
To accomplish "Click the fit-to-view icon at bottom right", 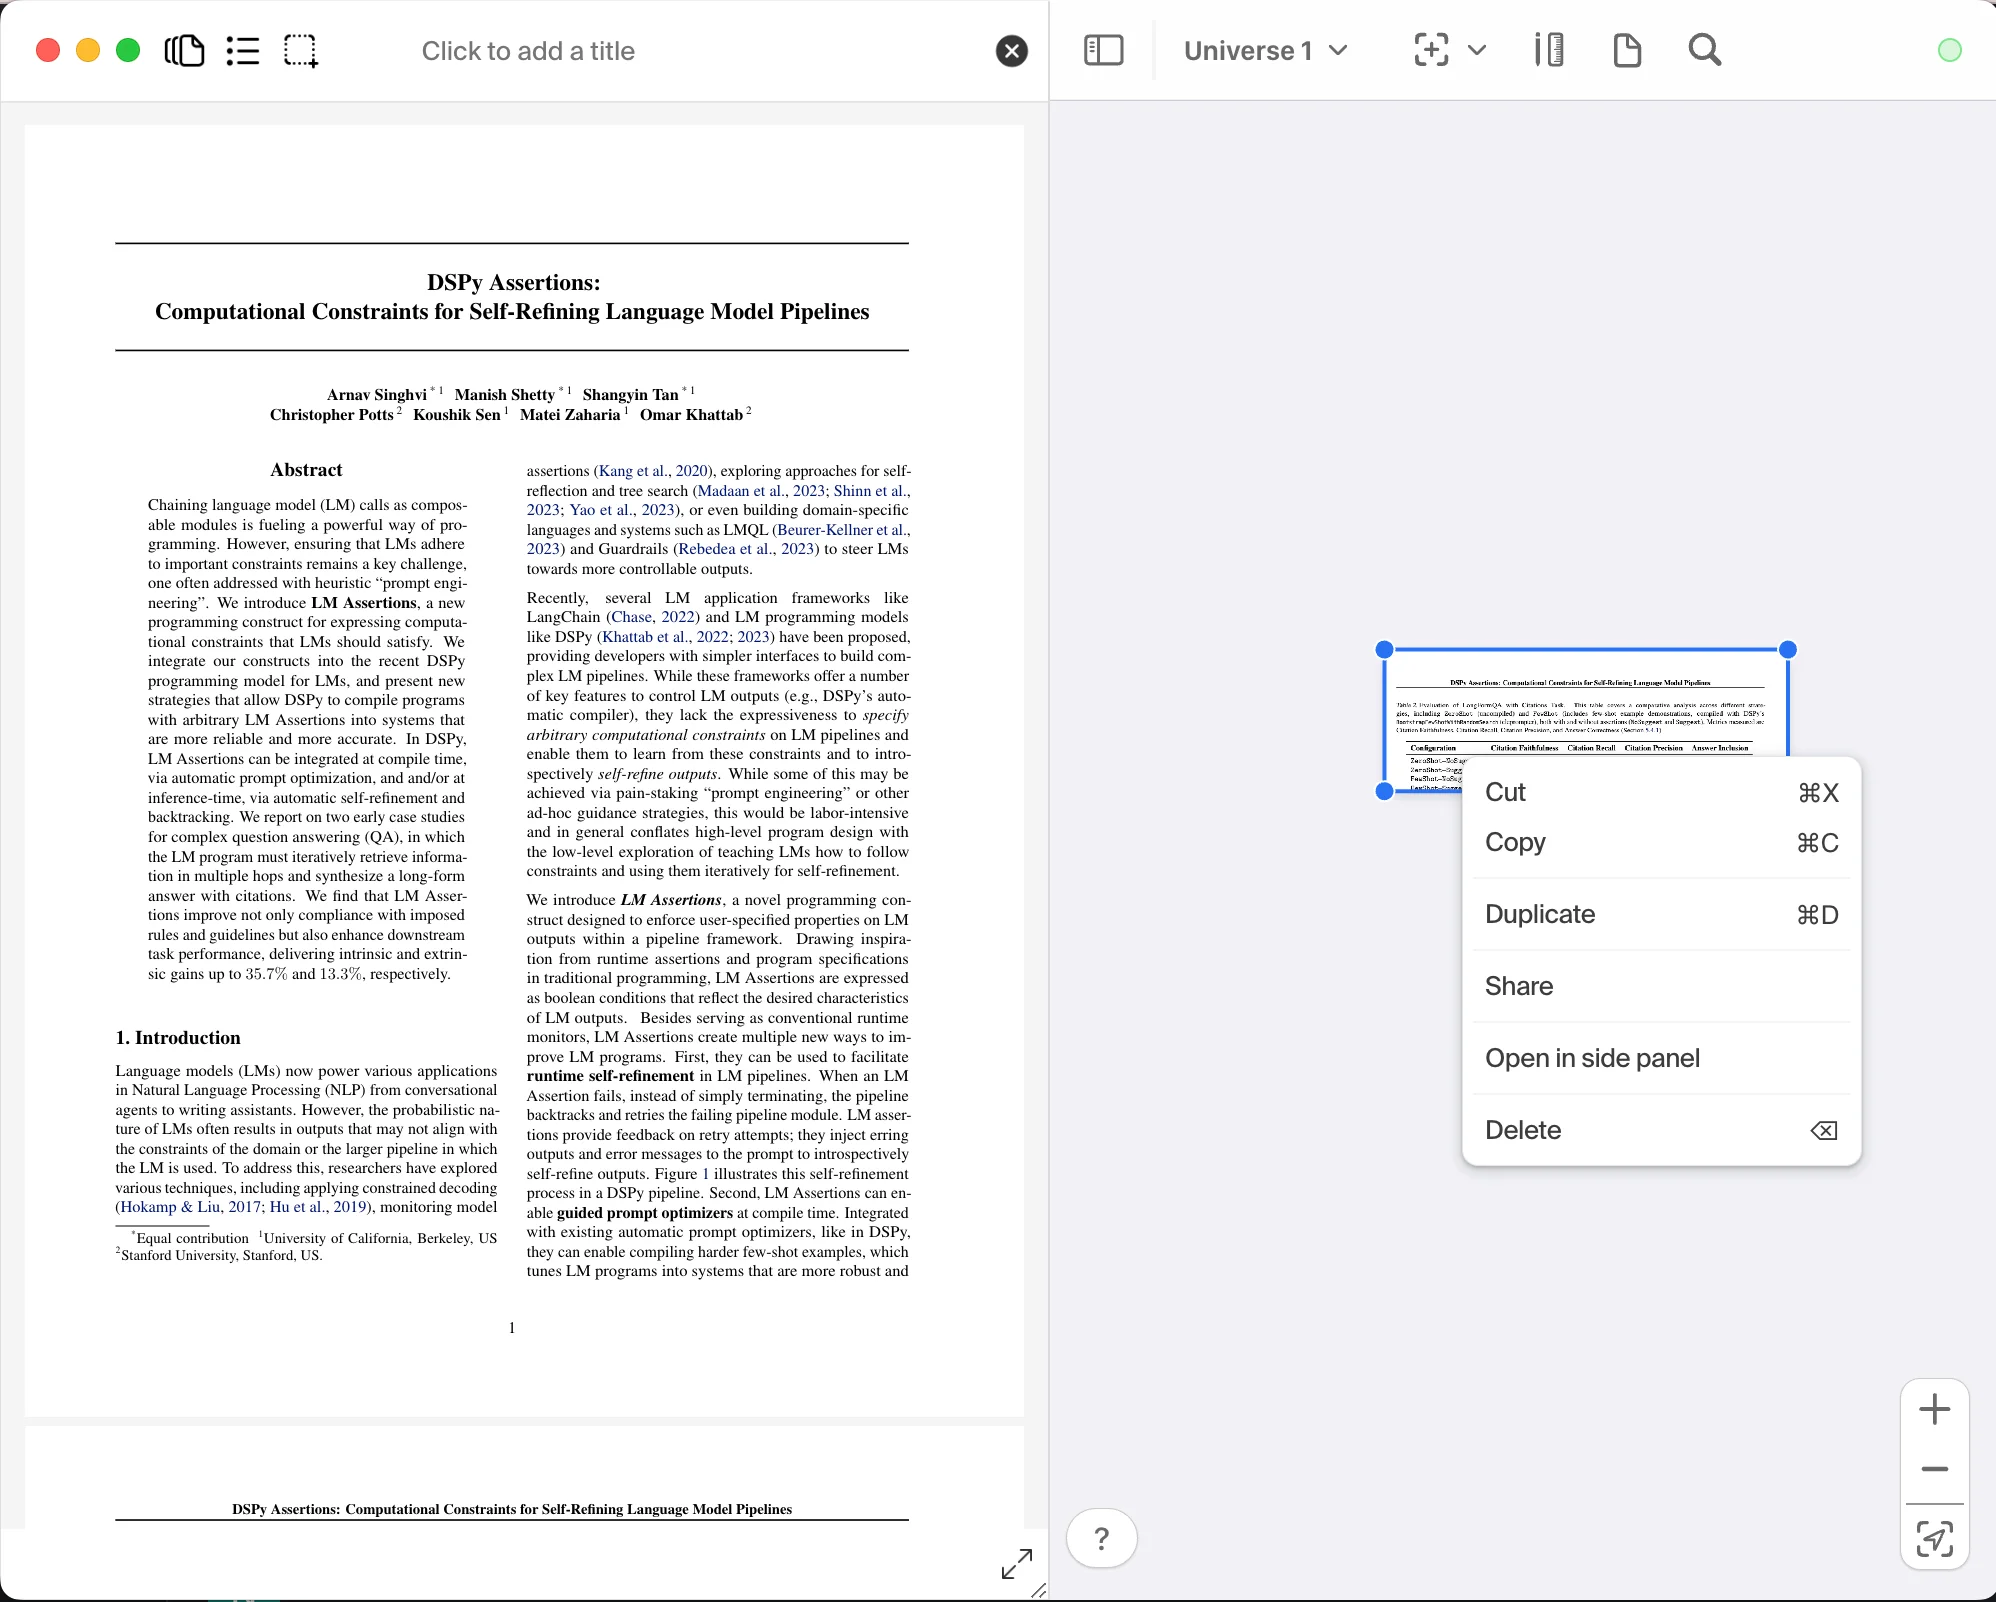I will click(x=1934, y=1541).
